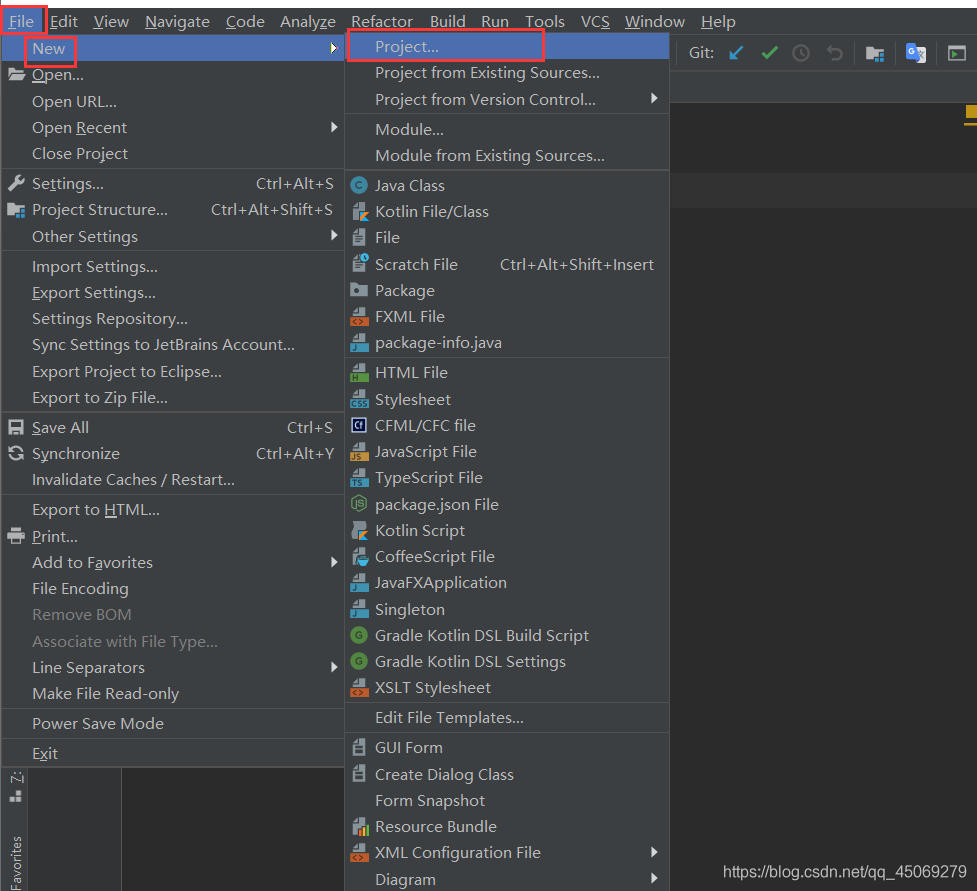Click the Git revert arrow icon
977x891 pixels.
tap(834, 53)
